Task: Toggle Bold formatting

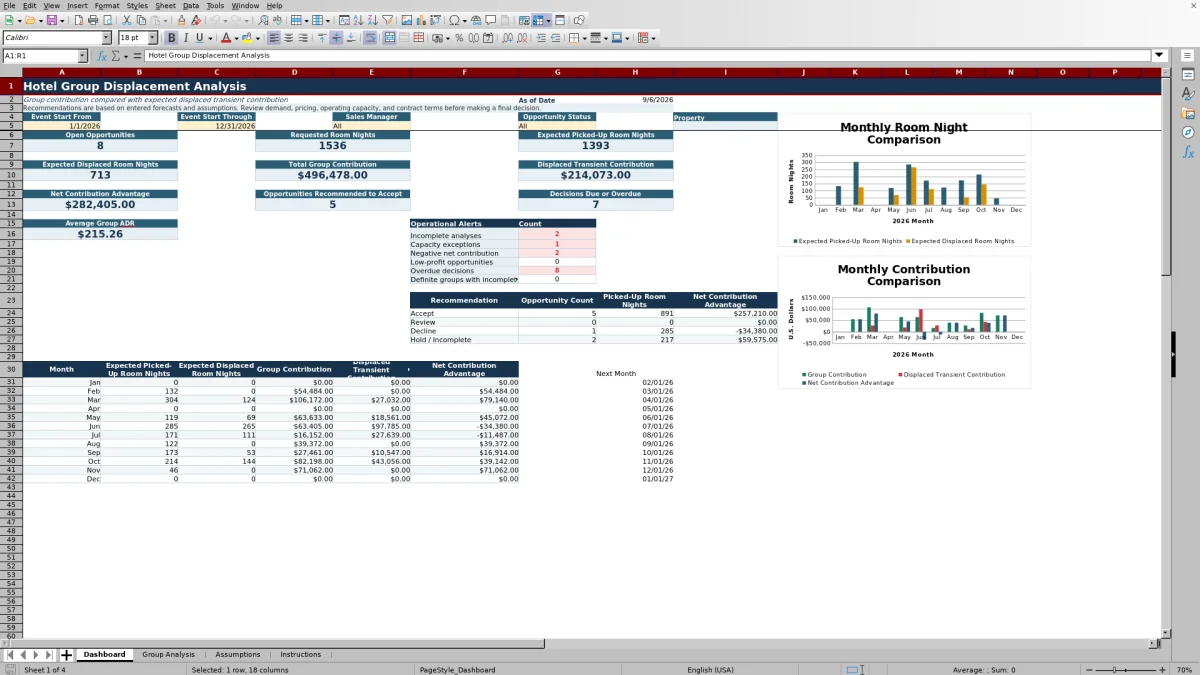Action: tap(171, 38)
